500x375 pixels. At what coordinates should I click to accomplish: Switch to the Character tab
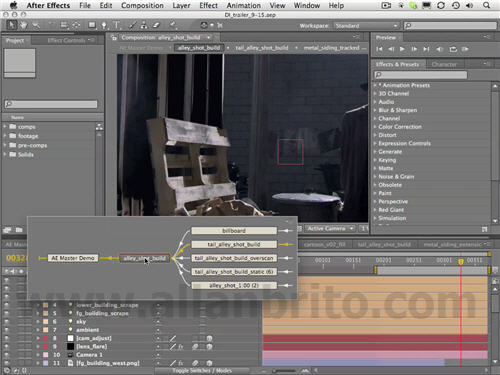[444, 64]
